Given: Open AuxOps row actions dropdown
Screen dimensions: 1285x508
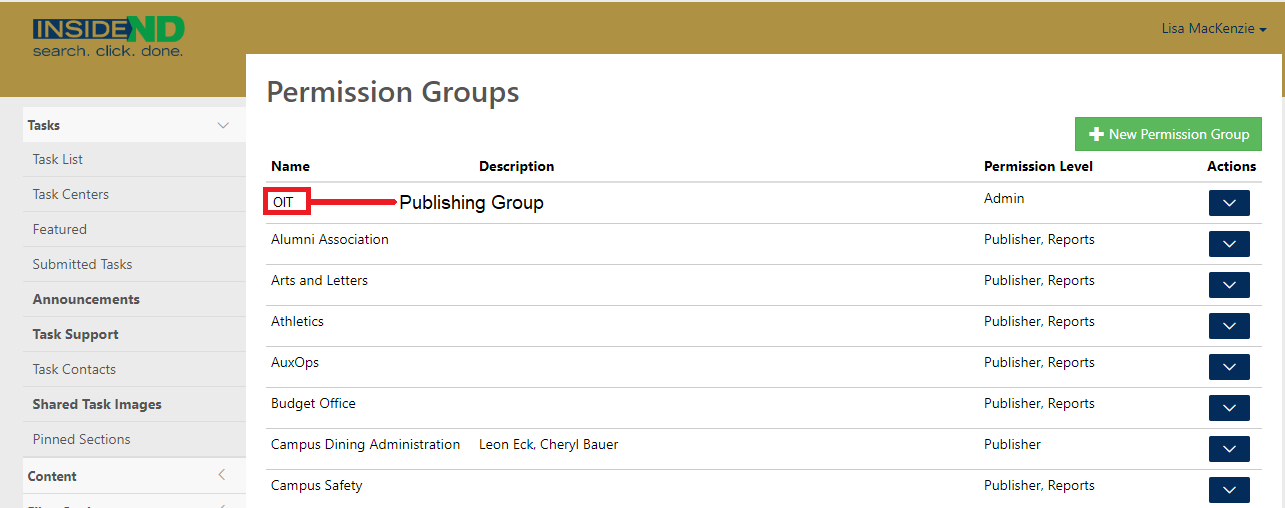Looking at the screenshot, I should [x=1229, y=367].
